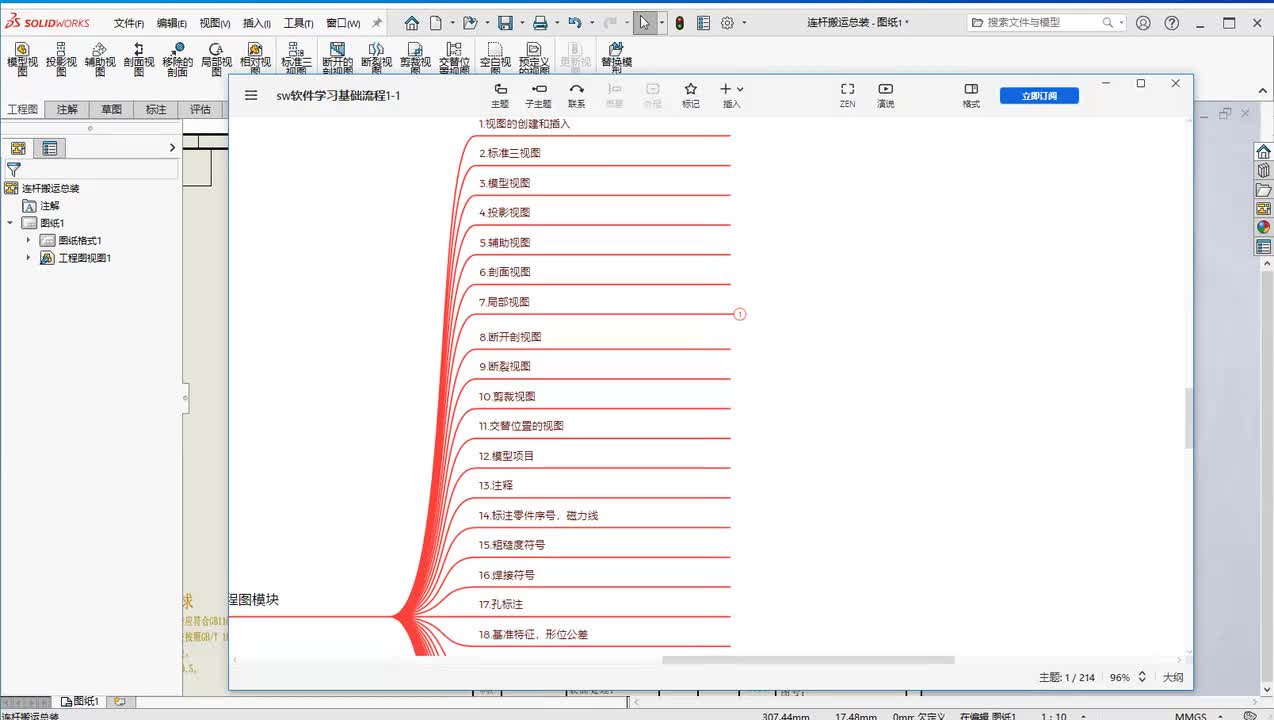Click the filter input in feature tree
Image resolution: width=1274 pixels, height=720 pixels.
coord(98,170)
